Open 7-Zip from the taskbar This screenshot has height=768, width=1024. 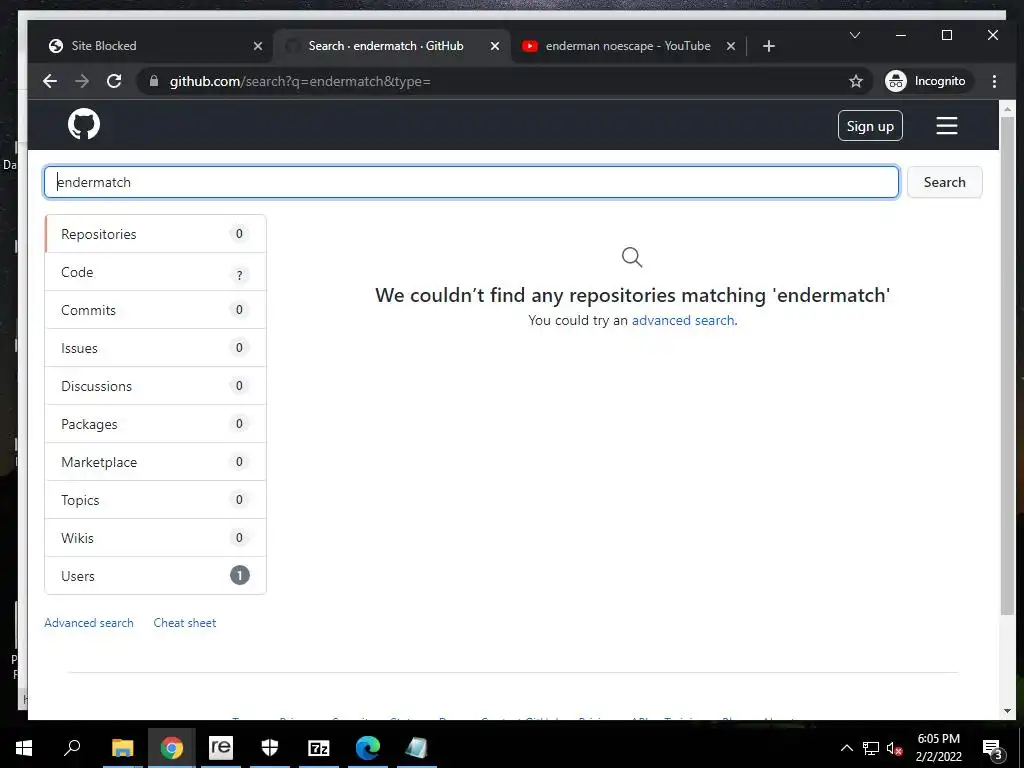coord(319,748)
